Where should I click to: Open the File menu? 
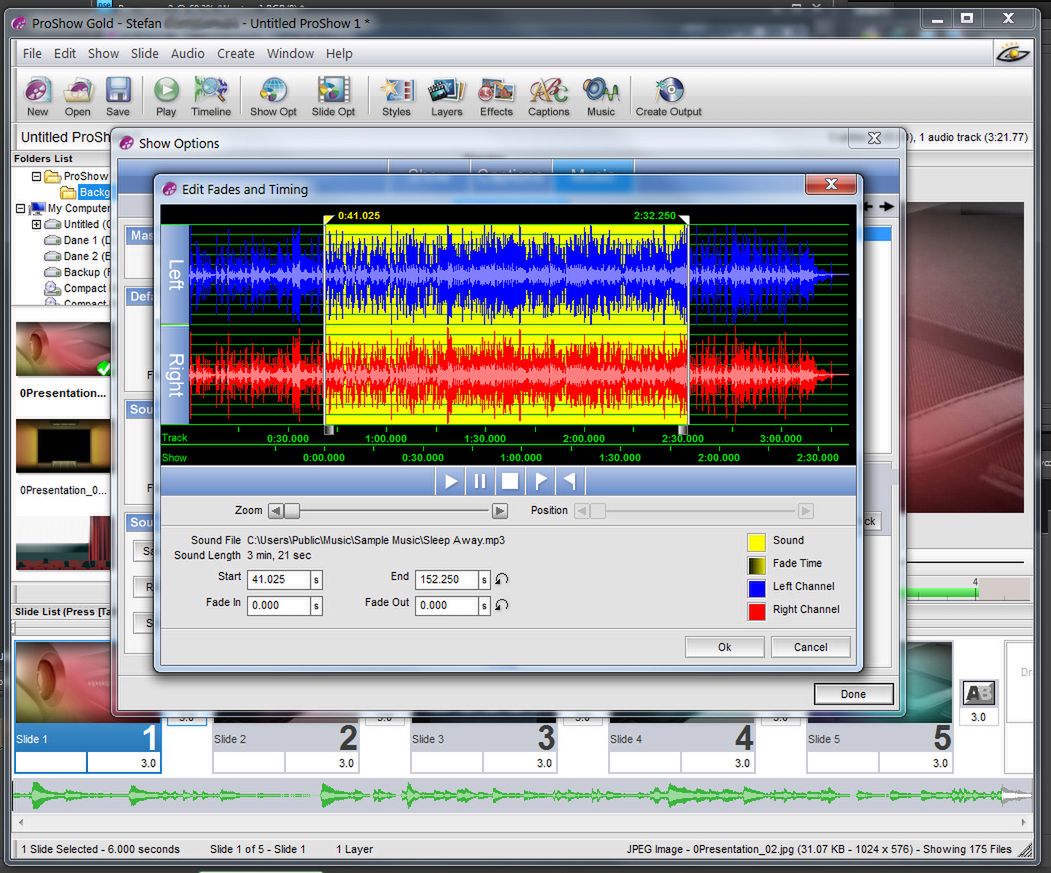point(32,54)
